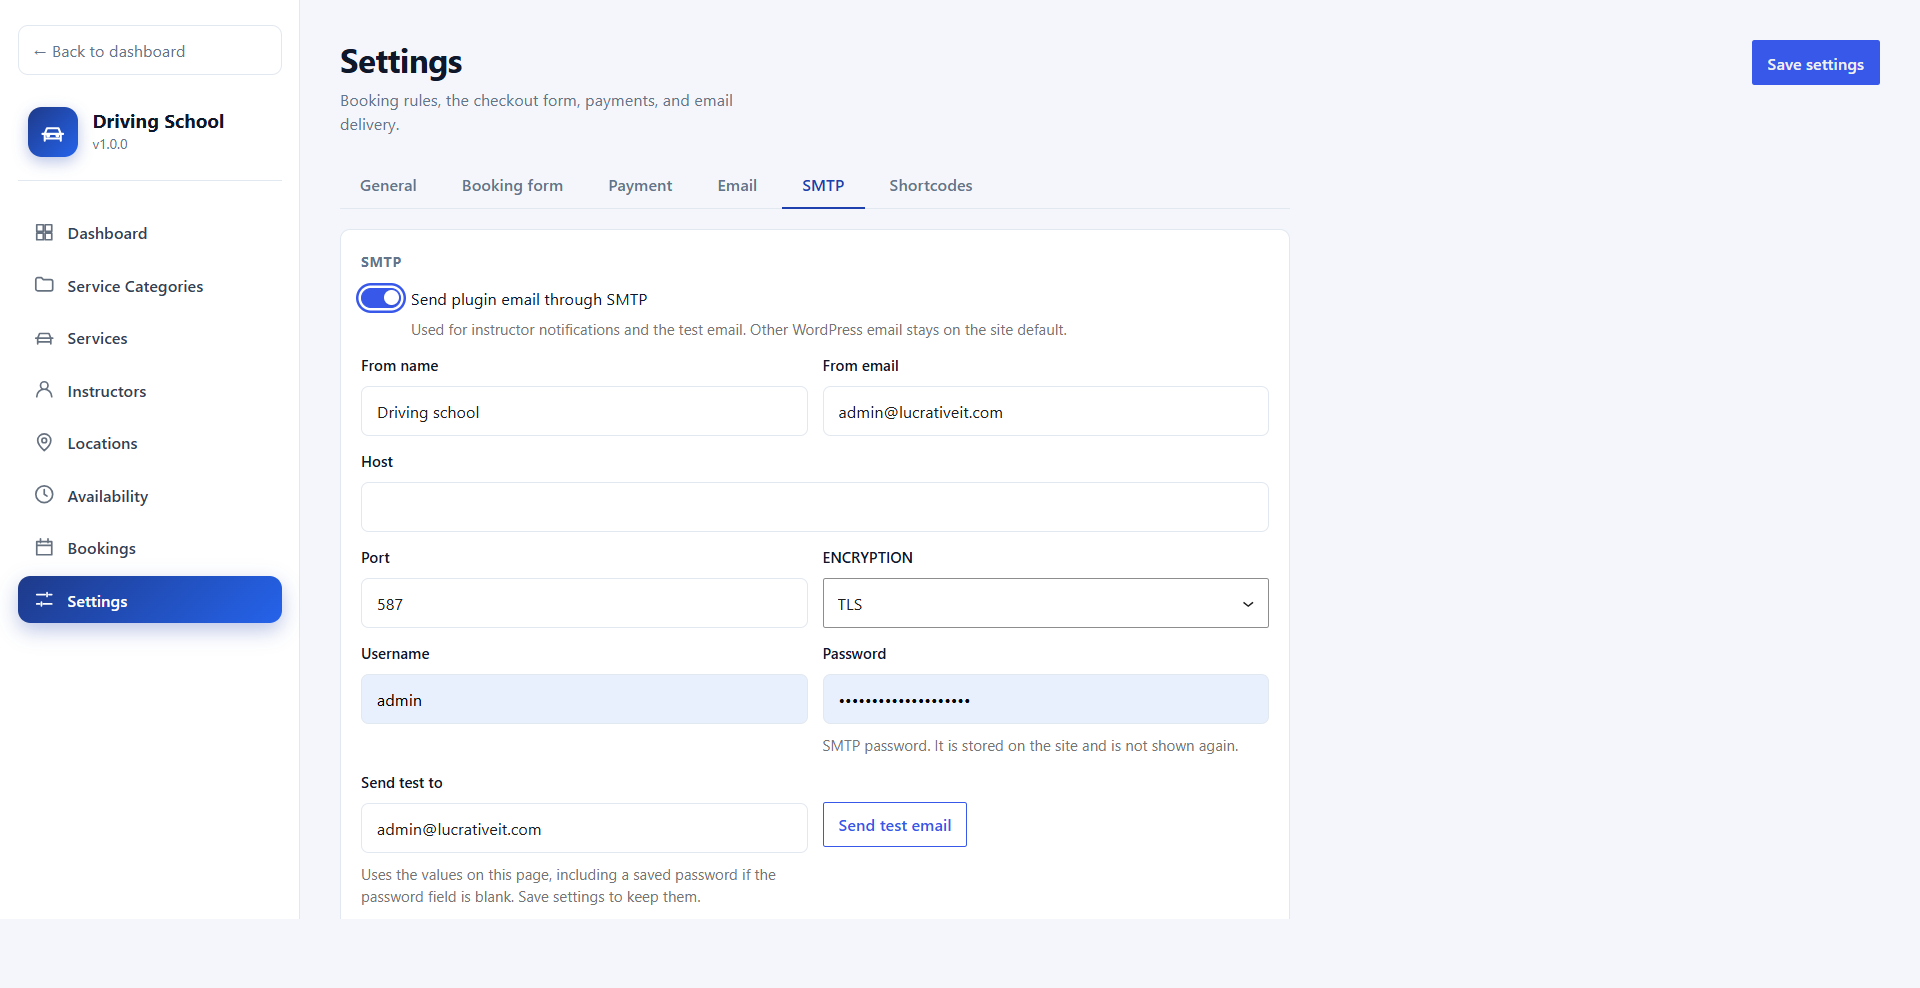
Task: Click the From name input field
Action: pyautogui.click(x=584, y=411)
